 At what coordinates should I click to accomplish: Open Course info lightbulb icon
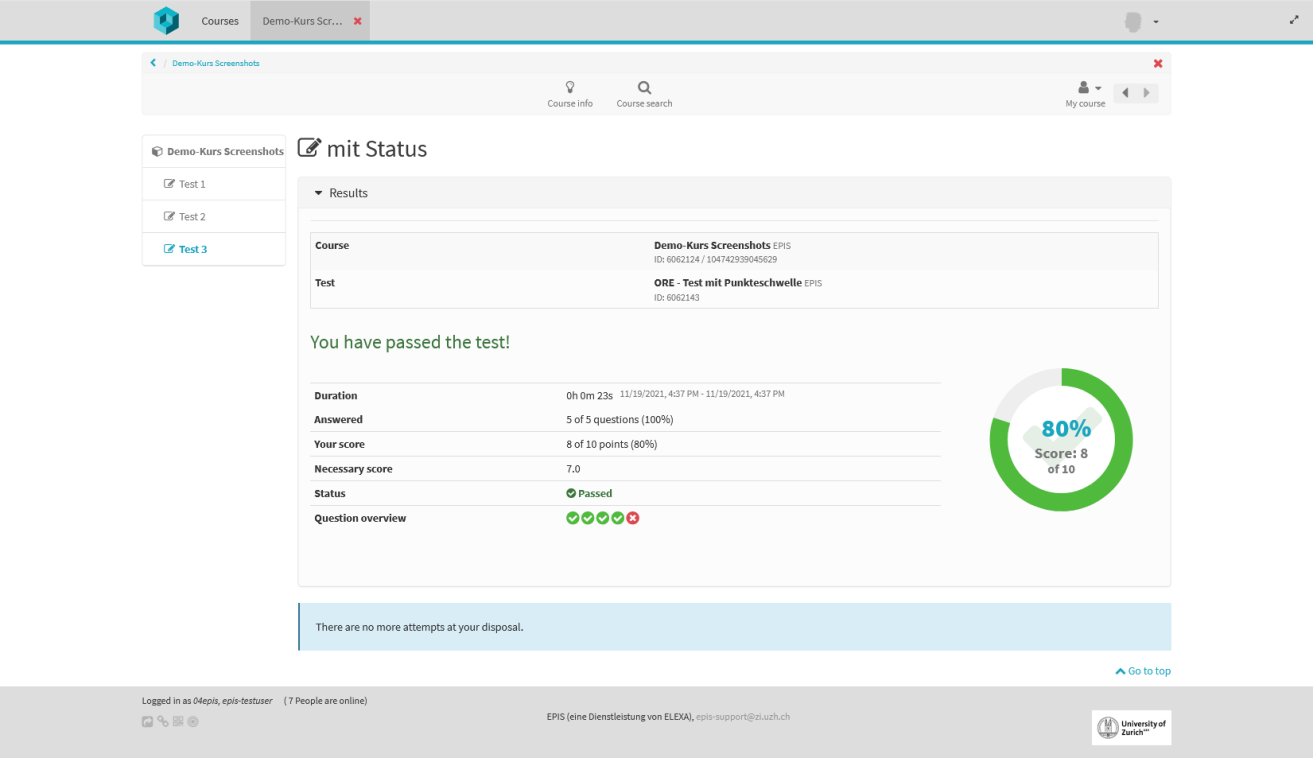[x=570, y=88]
